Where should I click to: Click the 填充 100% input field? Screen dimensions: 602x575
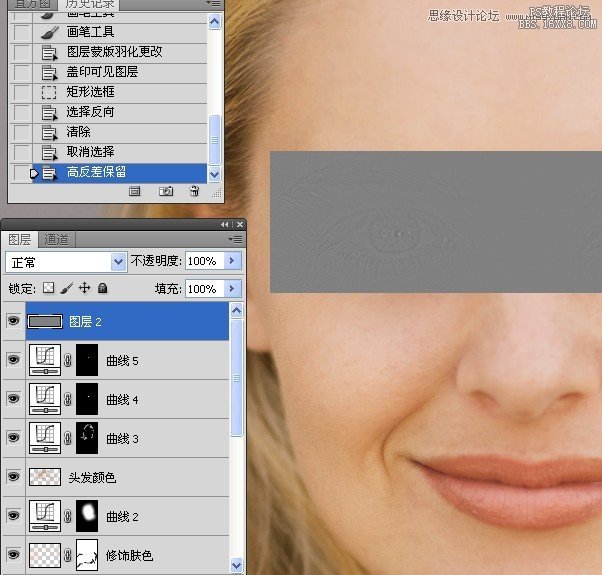(205, 289)
